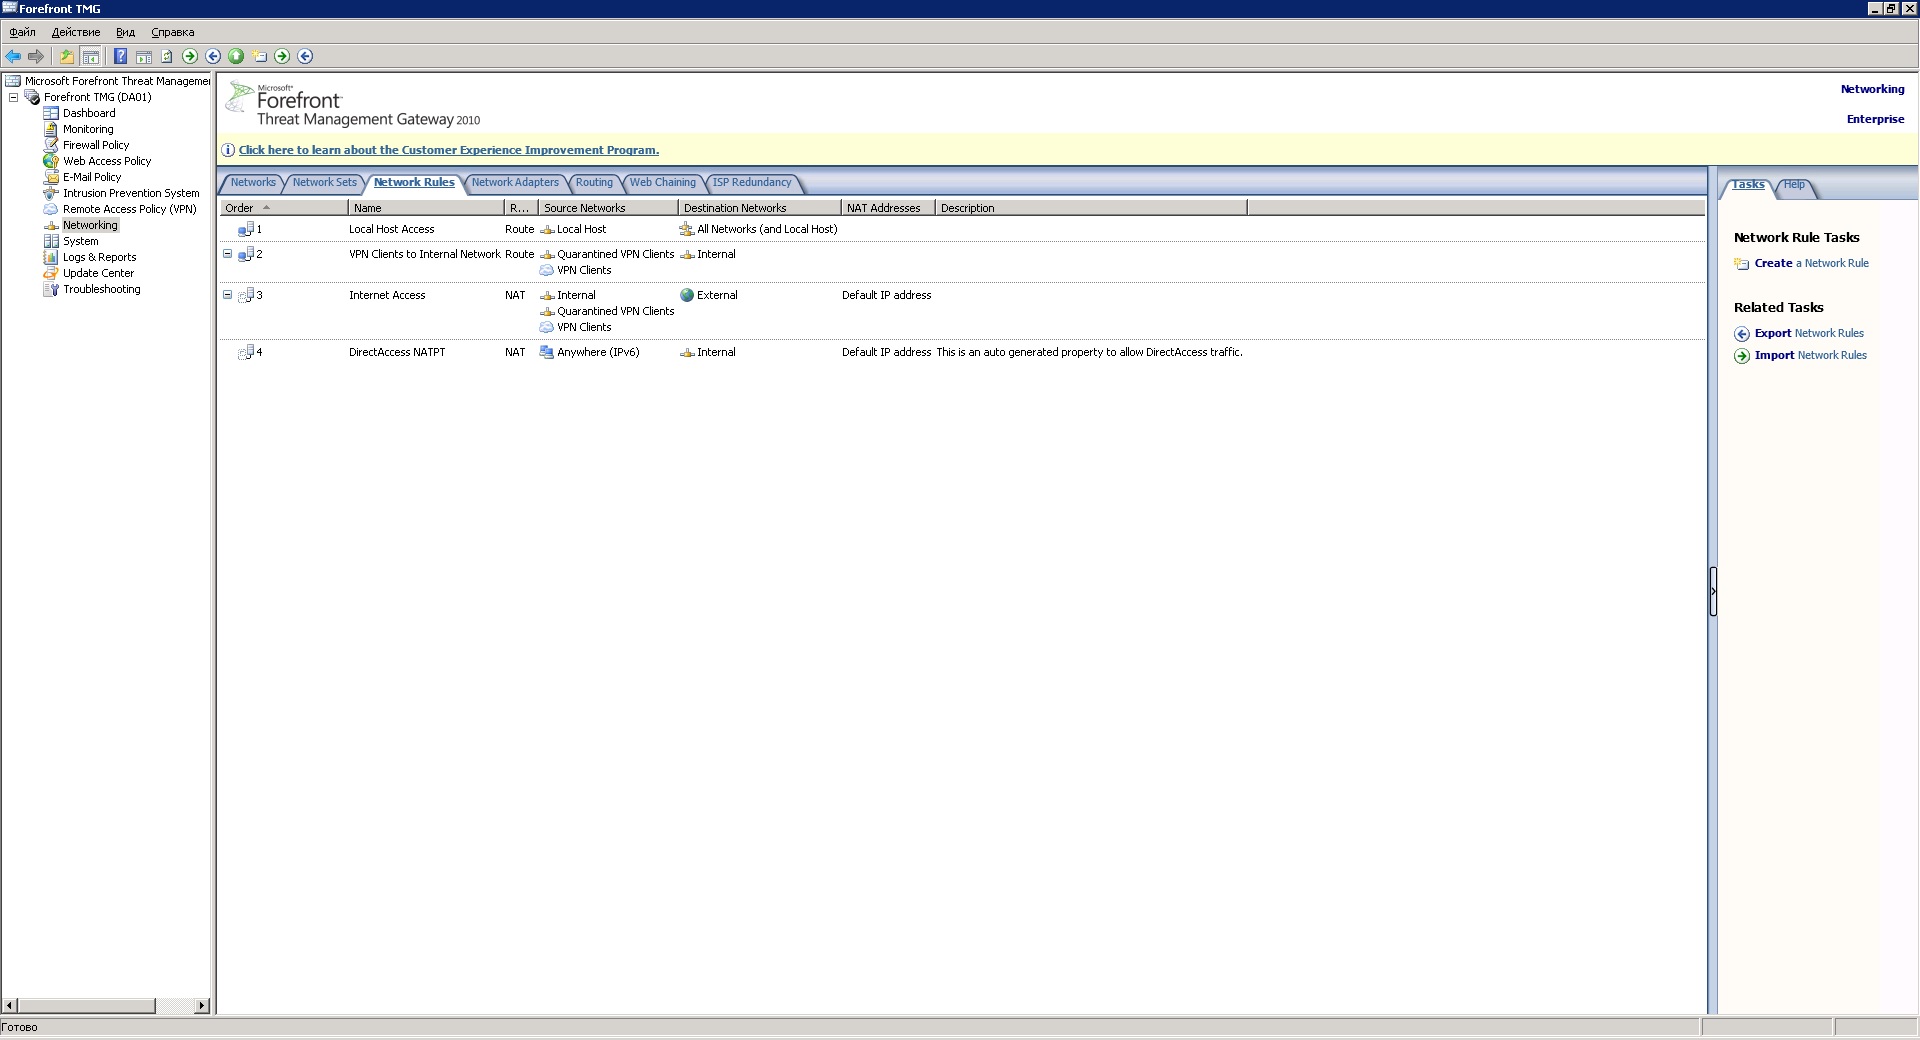This screenshot has width=1920, height=1040.
Task: Switch to the Network Adapters tab
Action: tap(515, 183)
